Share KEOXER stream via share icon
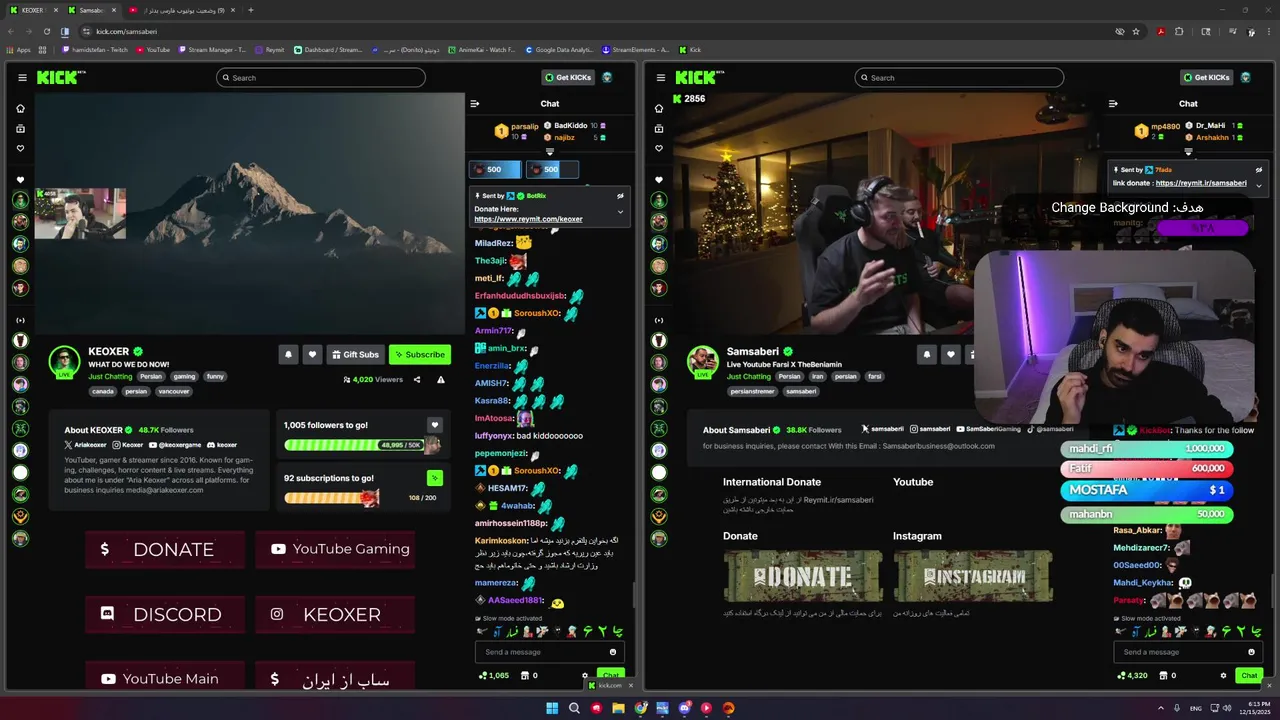Screen dimensions: 1280x720 click(x=417, y=380)
